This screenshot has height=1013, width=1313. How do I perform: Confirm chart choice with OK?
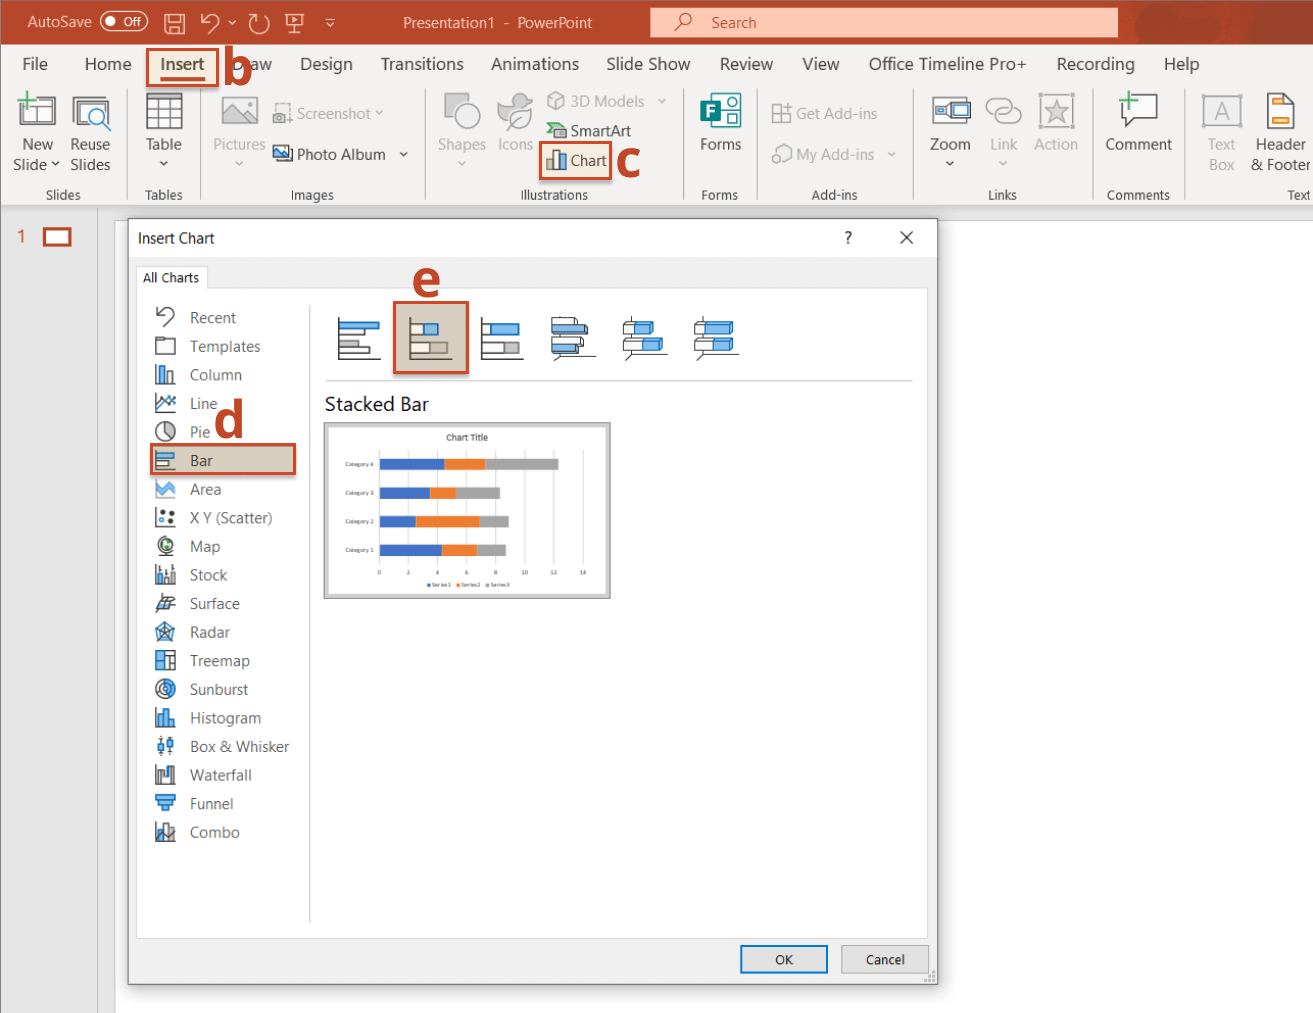coord(783,959)
